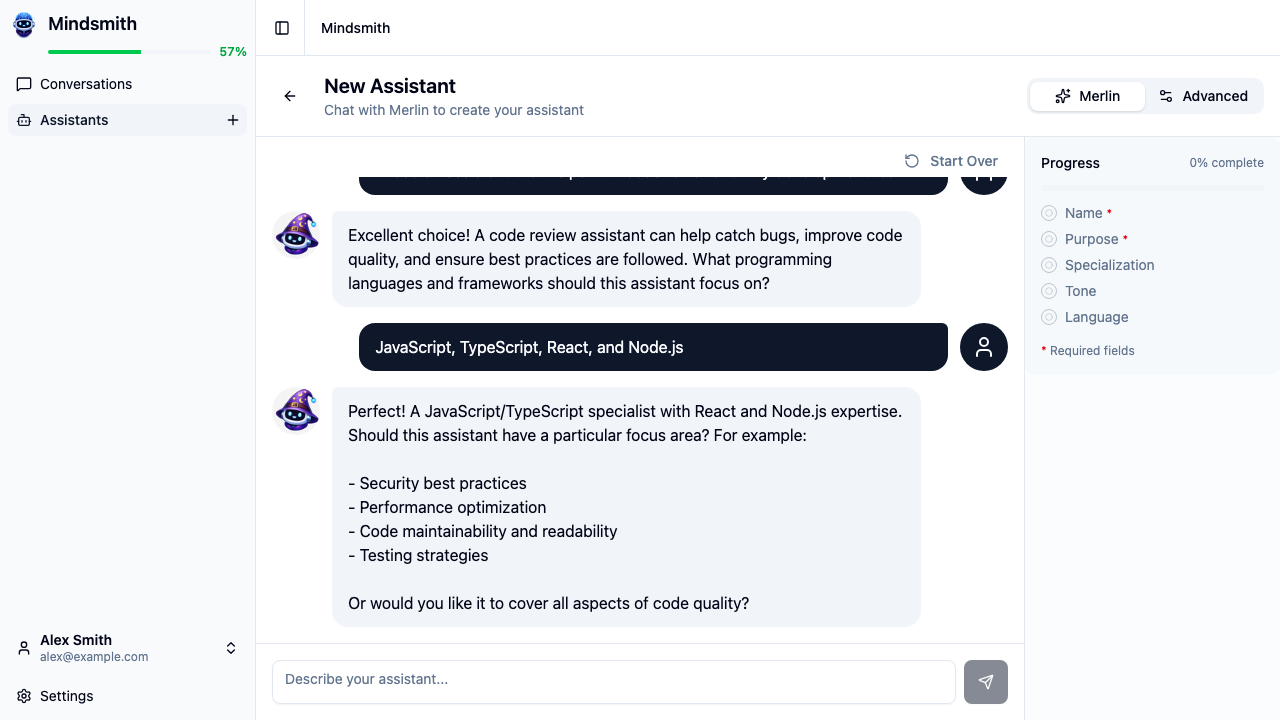This screenshot has height=720, width=1280.
Task: Click the Mindsmith logo icon
Action: (x=23, y=25)
